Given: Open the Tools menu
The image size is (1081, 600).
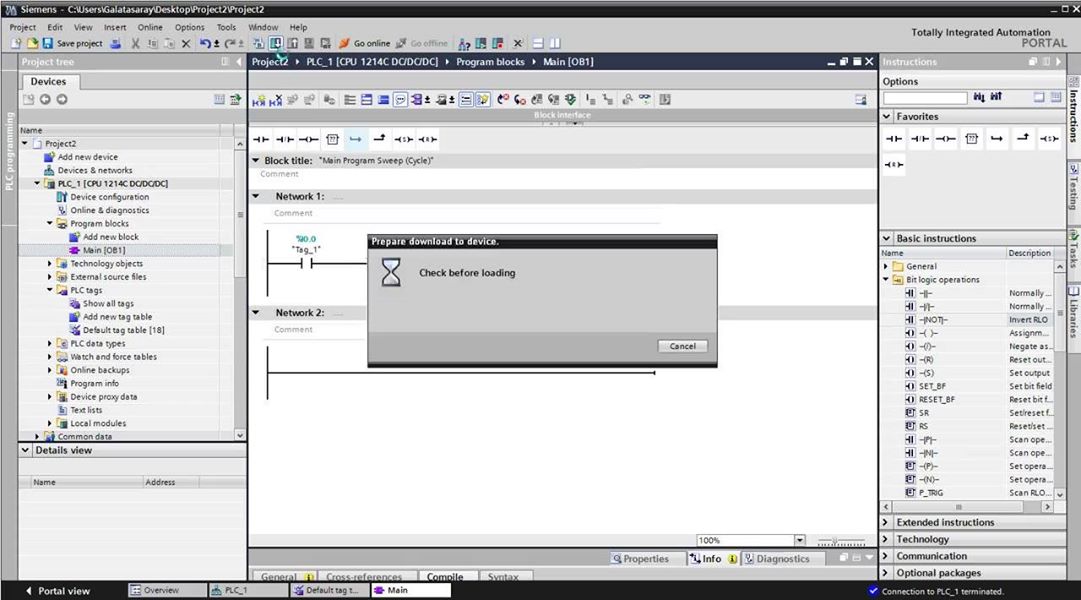Looking at the screenshot, I should pyautogui.click(x=226, y=28).
